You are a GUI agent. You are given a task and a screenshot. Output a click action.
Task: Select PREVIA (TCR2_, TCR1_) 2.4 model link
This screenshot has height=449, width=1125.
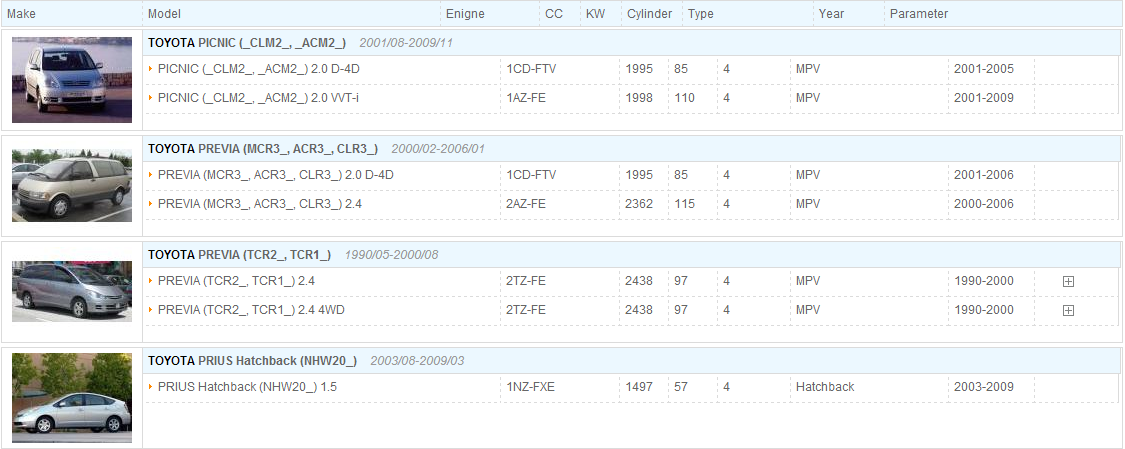(236, 281)
